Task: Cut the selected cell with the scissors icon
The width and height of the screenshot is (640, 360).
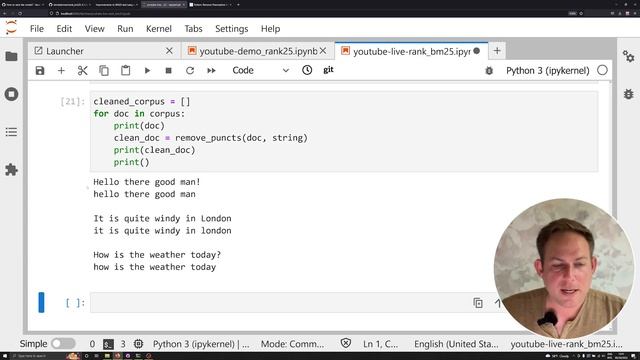Action: [x=82, y=71]
